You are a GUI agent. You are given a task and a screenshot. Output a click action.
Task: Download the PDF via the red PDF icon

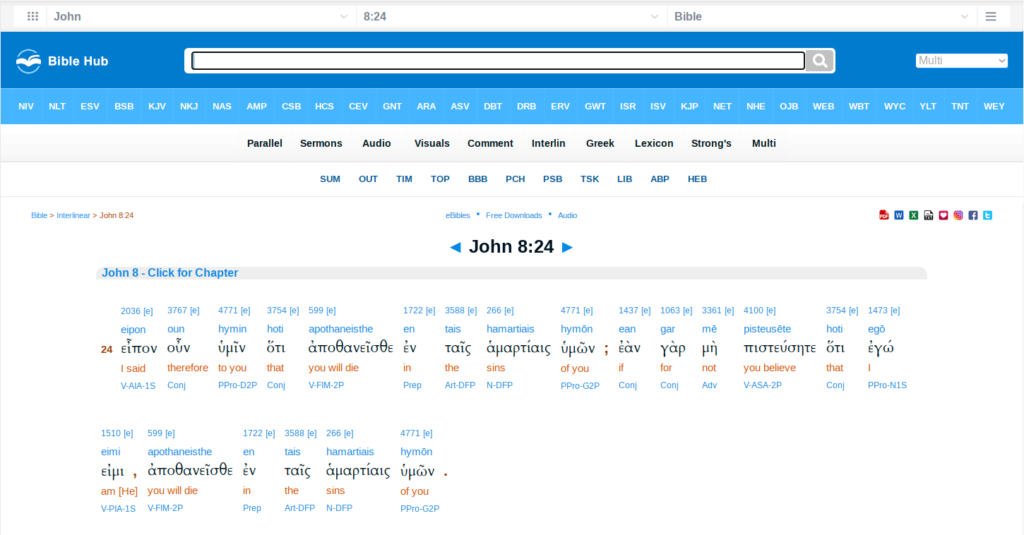point(884,215)
